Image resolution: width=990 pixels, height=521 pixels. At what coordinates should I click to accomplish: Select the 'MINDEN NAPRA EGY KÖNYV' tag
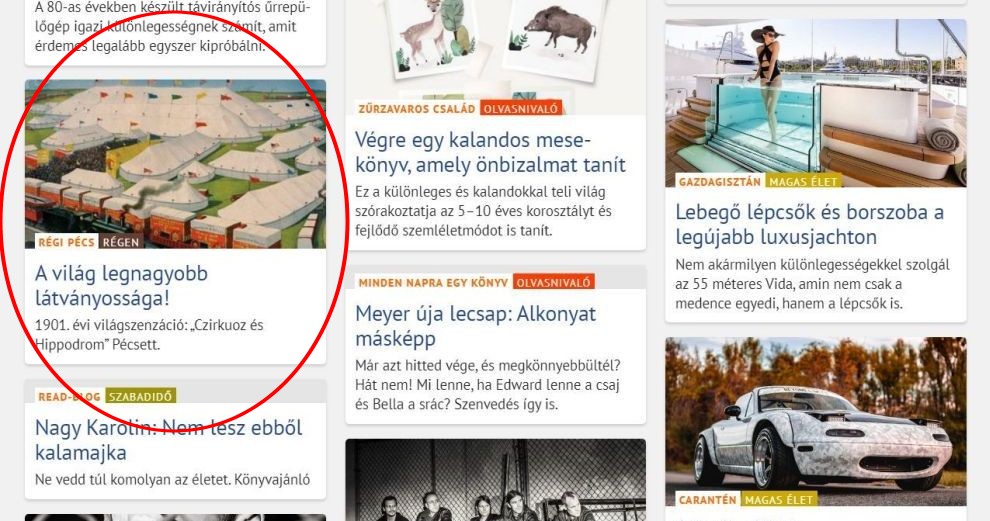(x=433, y=283)
